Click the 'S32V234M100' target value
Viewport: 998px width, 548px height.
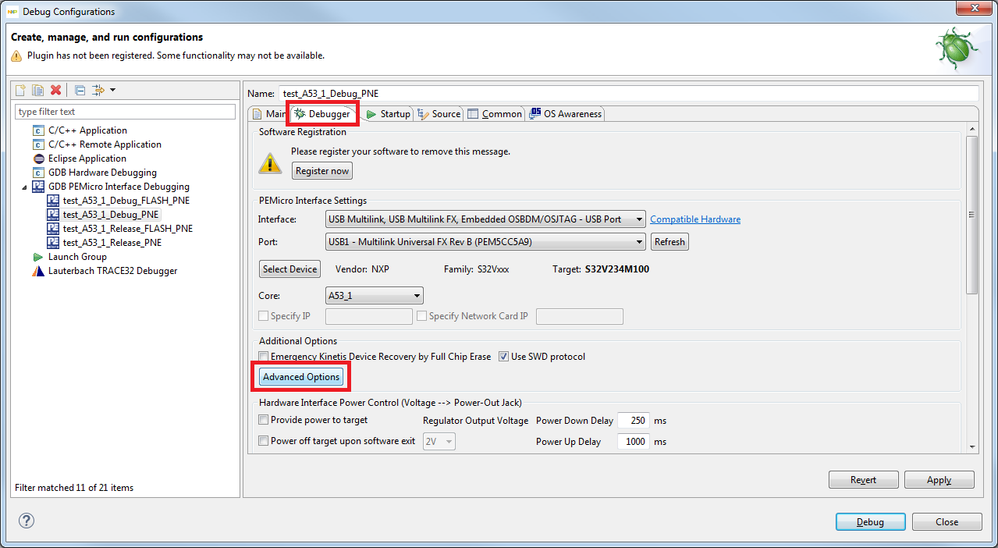click(617, 269)
